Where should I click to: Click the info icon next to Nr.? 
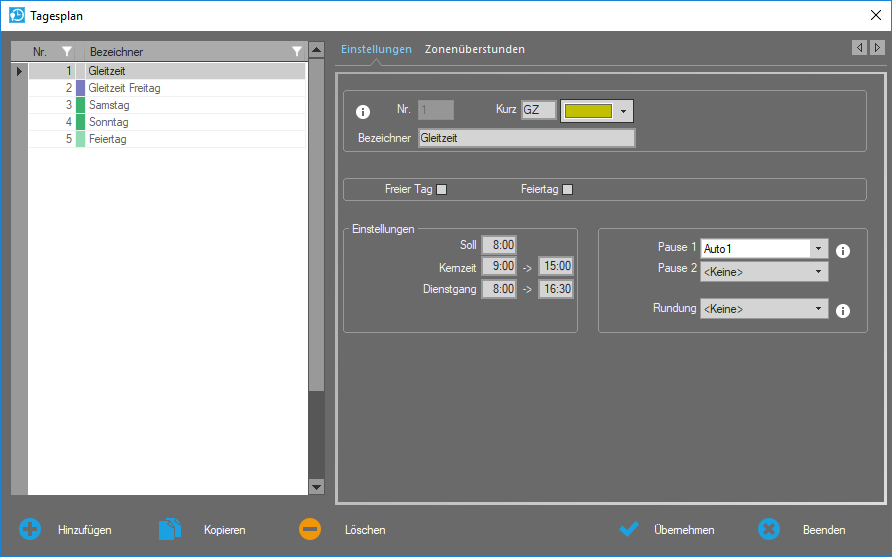(363, 111)
